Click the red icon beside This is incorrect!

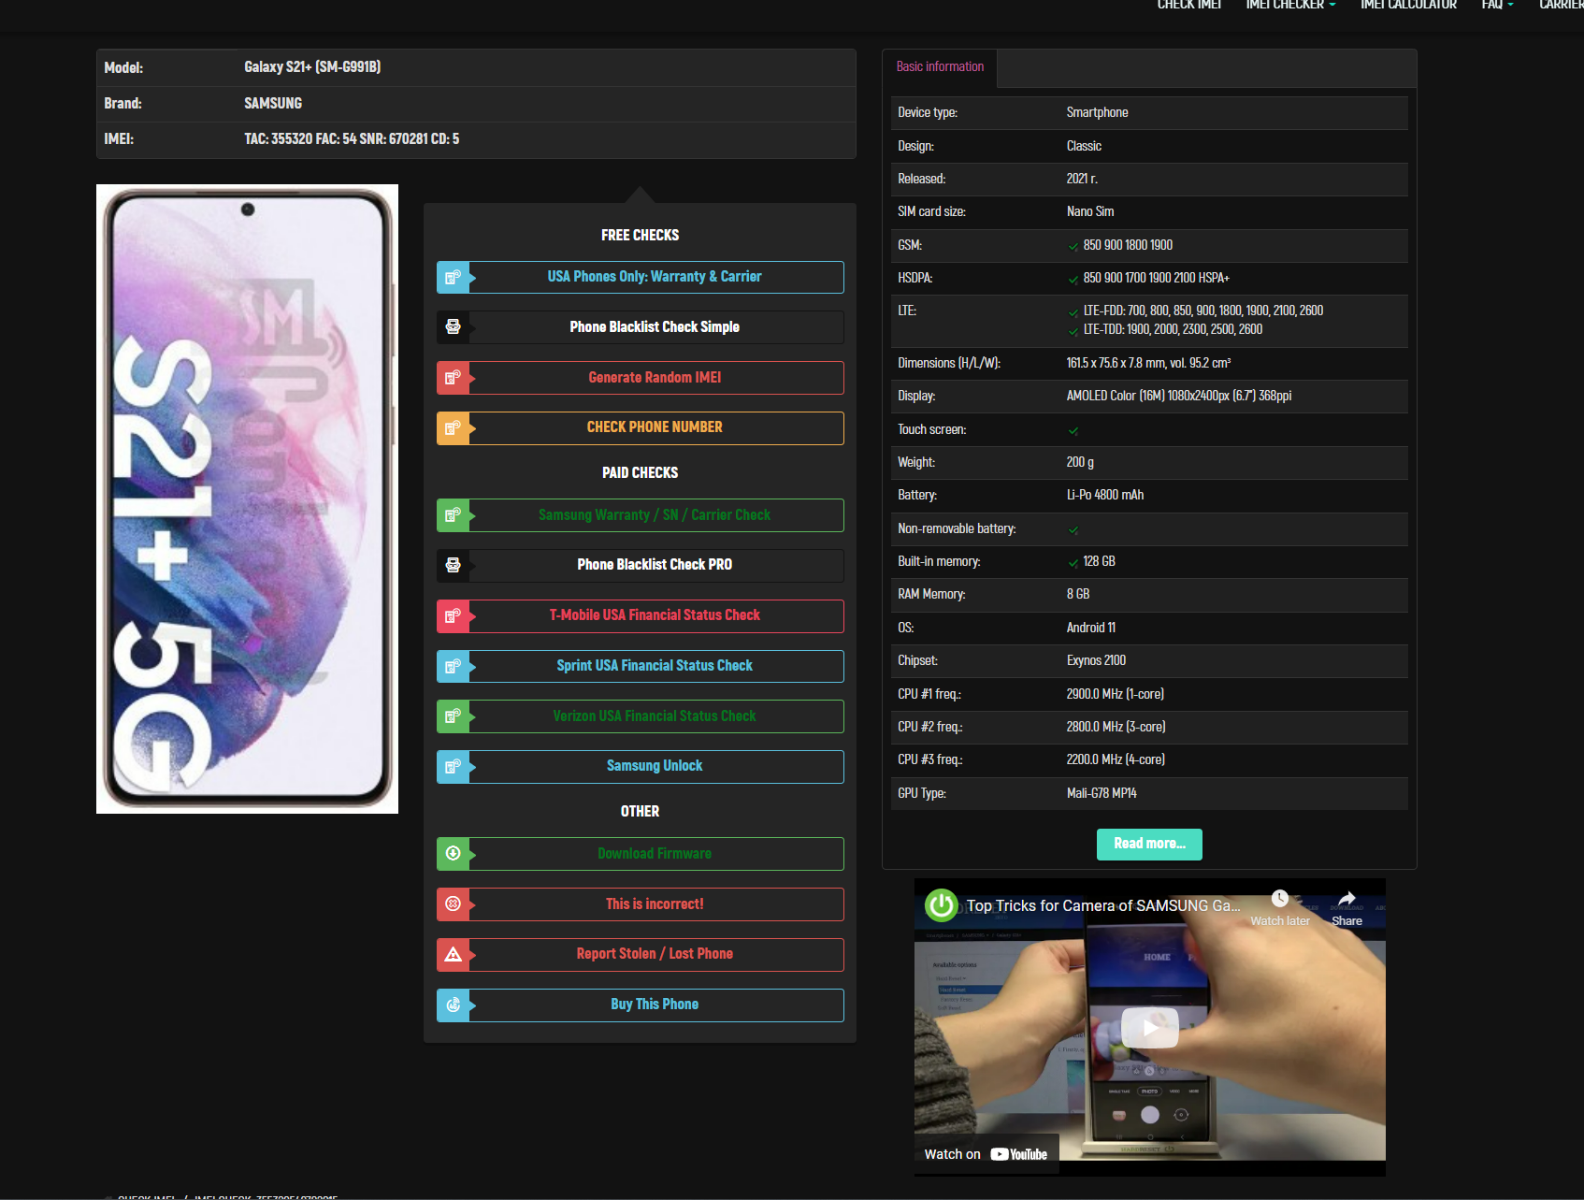453,904
